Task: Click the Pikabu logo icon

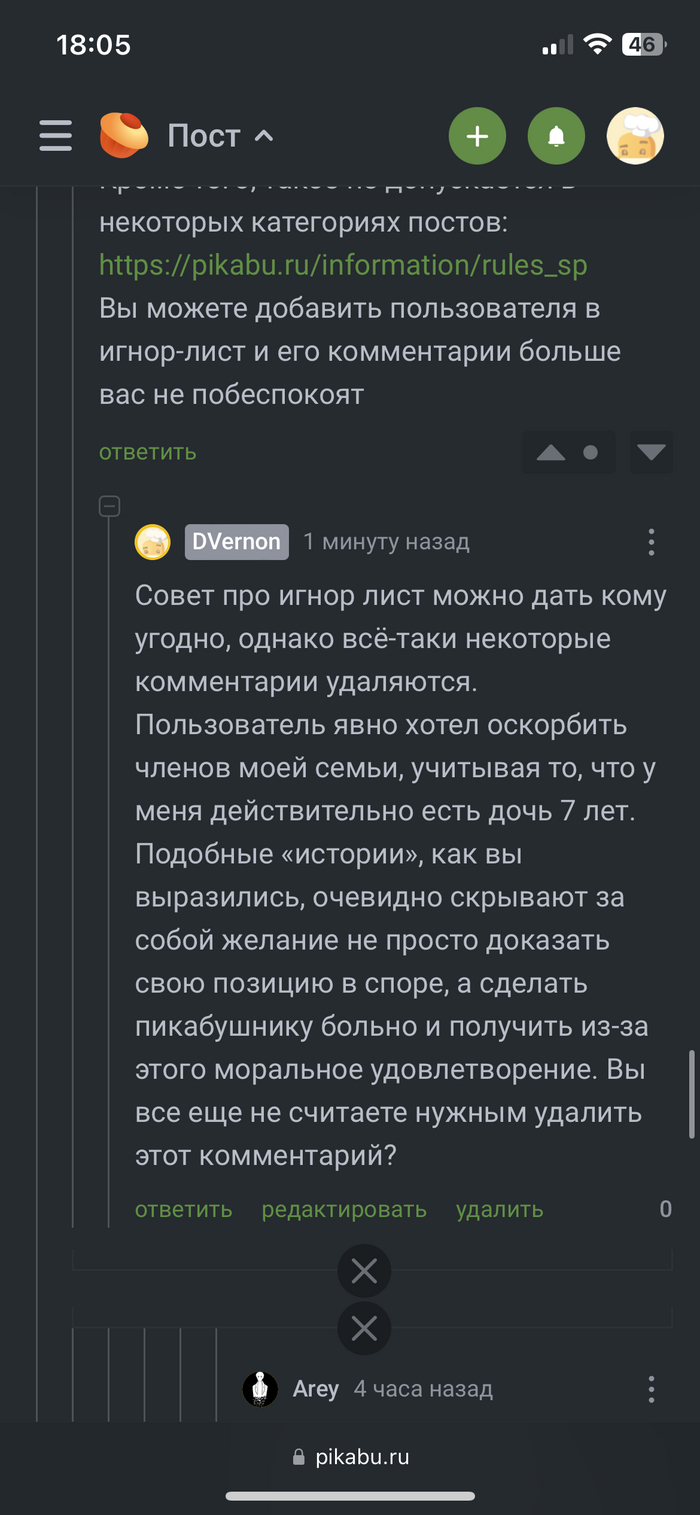Action: pyautogui.click(x=124, y=136)
